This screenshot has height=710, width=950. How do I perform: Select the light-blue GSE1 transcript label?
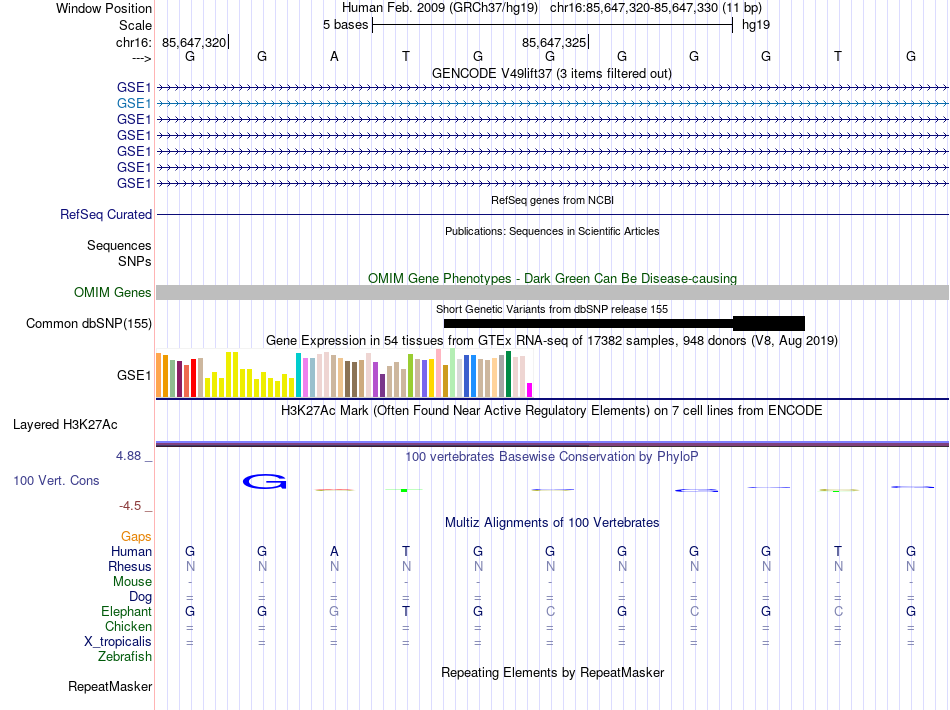tap(134, 104)
